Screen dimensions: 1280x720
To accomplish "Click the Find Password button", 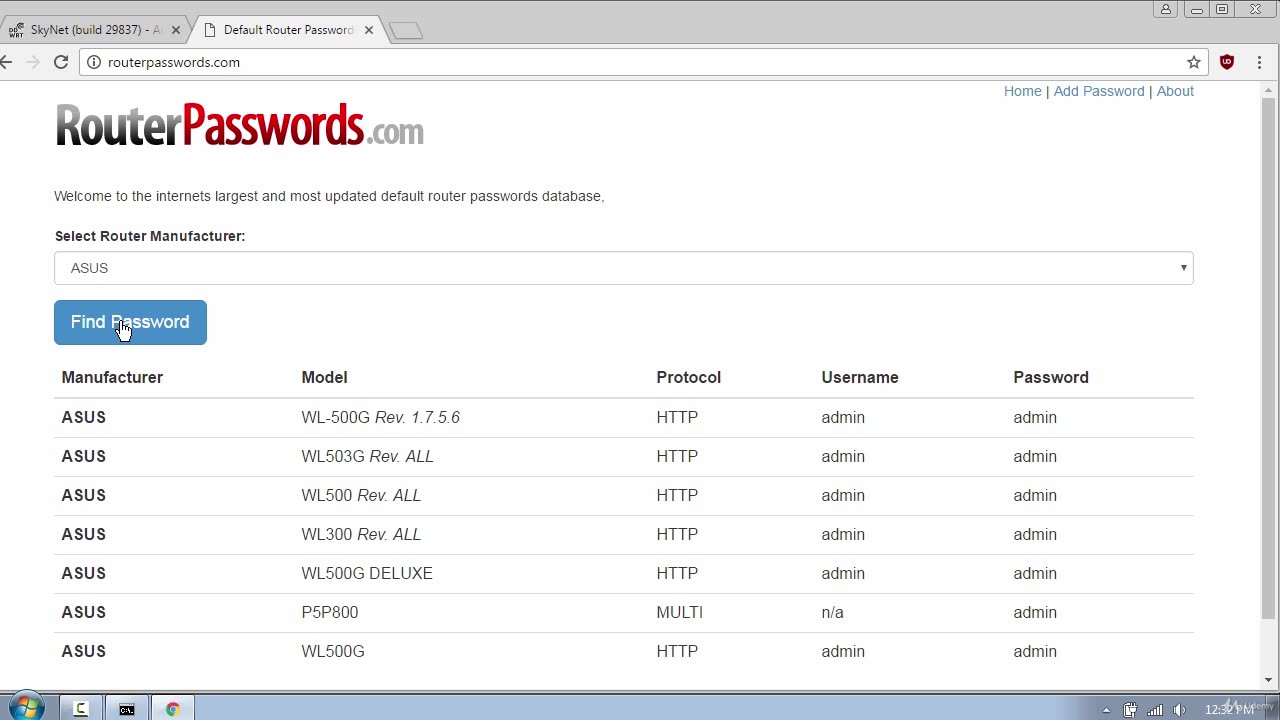I will (x=130, y=322).
